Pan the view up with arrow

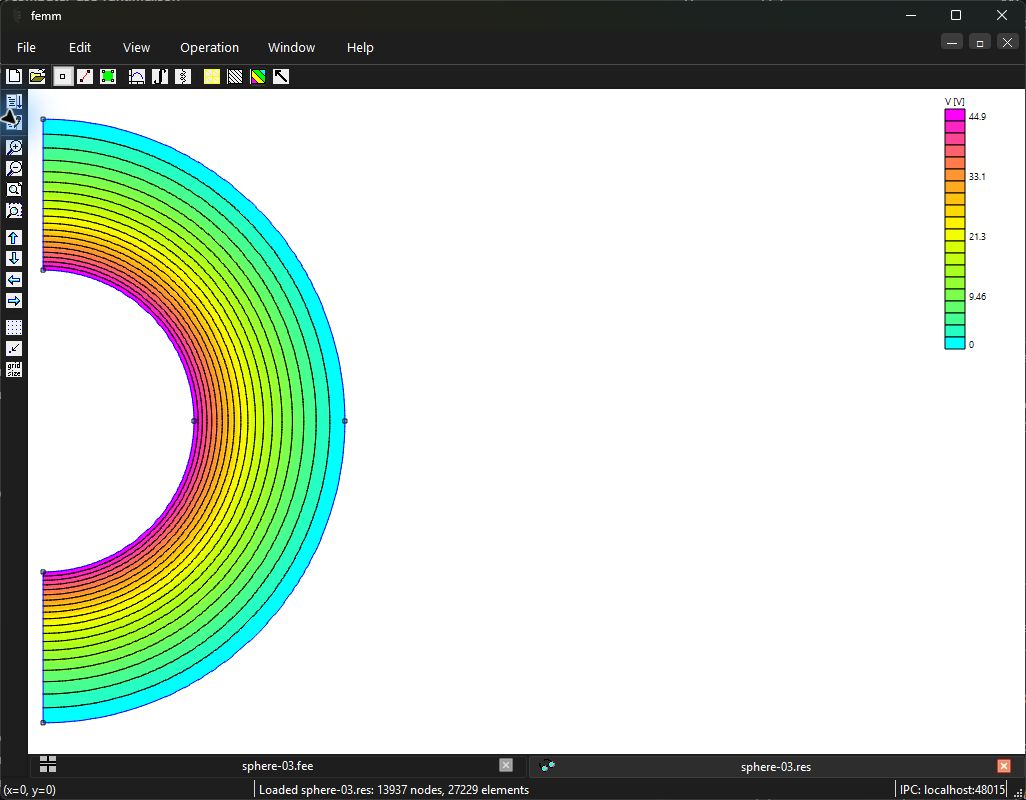click(14, 237)
